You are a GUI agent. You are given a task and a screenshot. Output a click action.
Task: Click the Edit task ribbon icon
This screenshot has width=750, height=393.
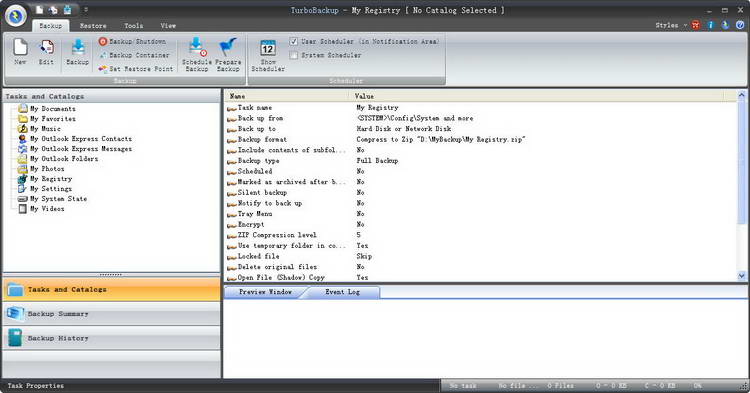[46, 52]
